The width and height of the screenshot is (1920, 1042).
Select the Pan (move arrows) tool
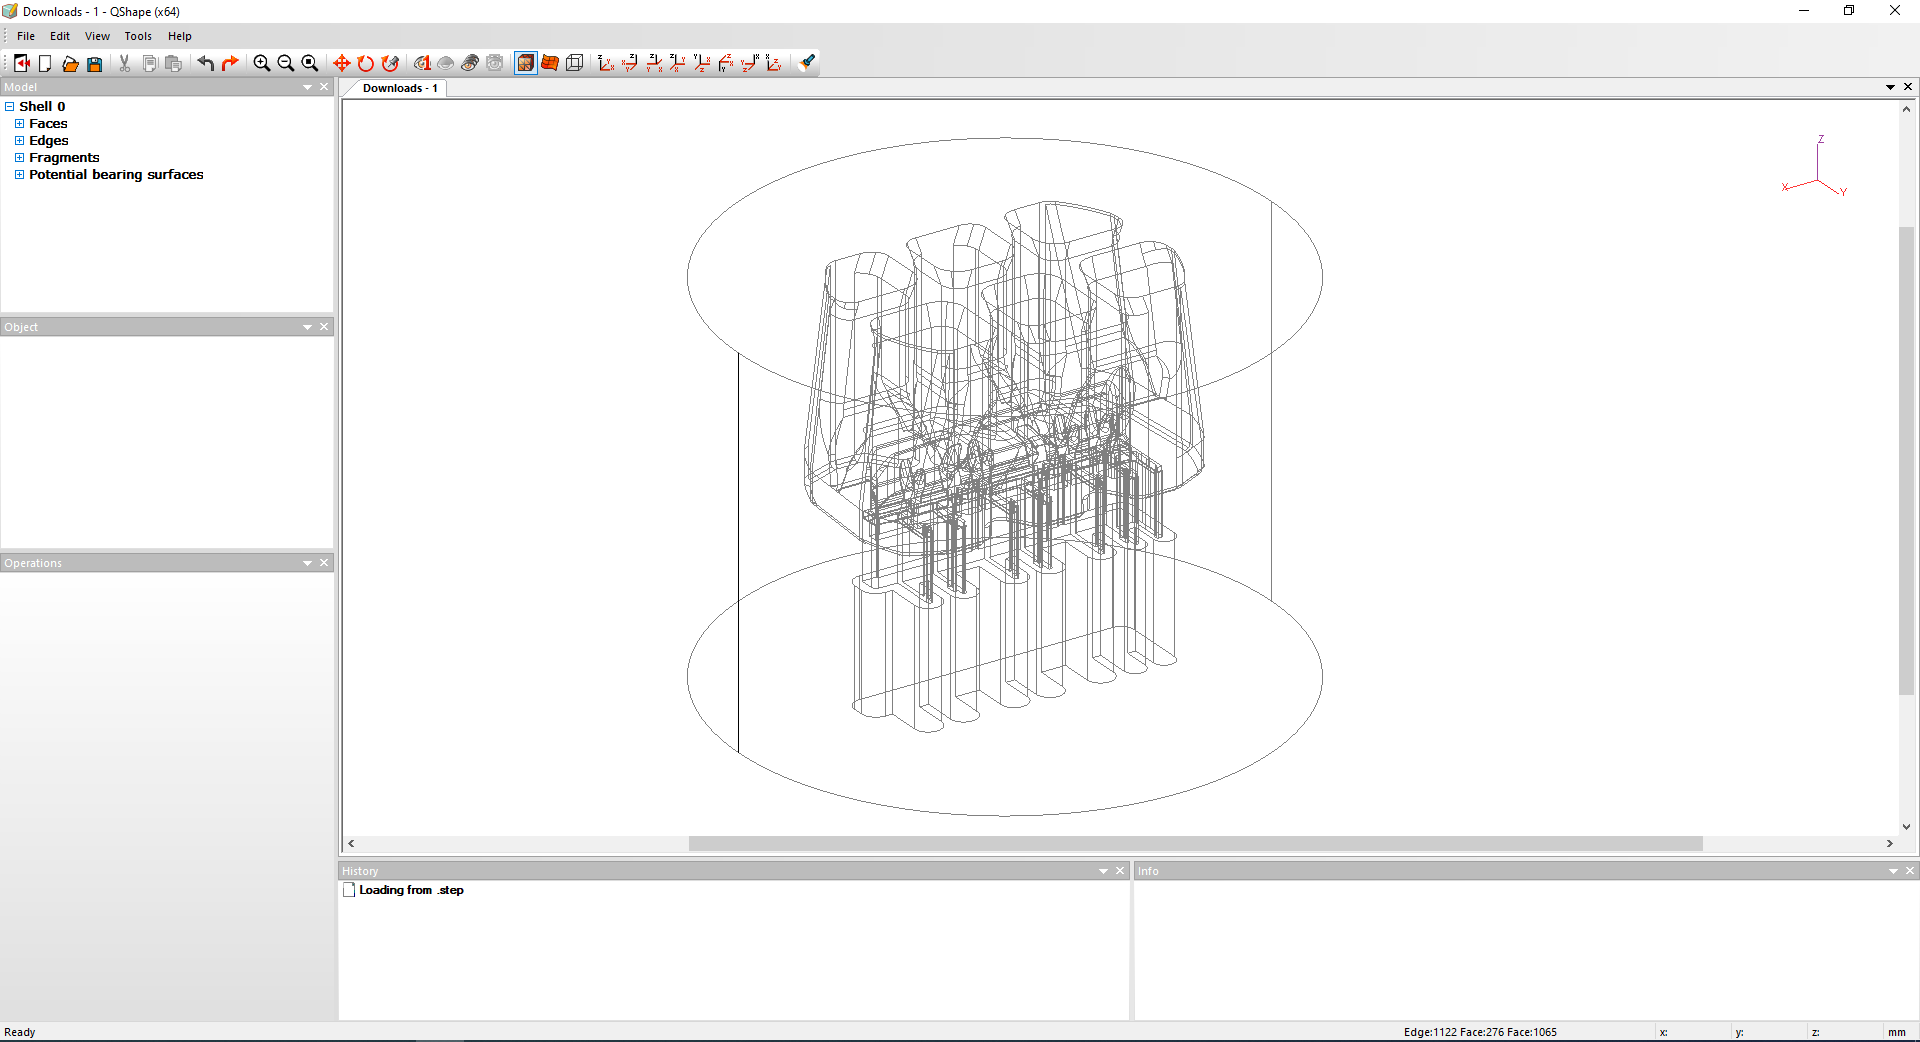(342, 63)
